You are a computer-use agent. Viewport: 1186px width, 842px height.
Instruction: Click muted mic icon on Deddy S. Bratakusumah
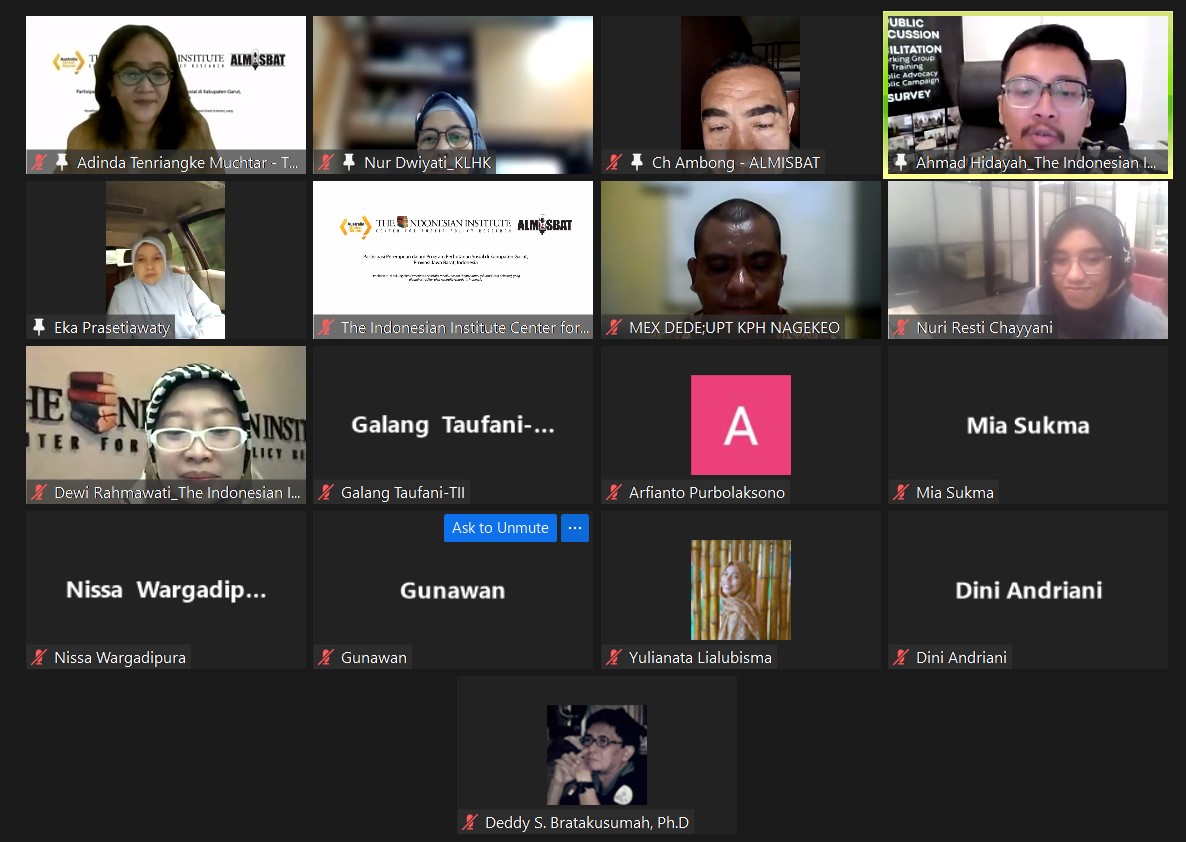(x=470, y=822)
